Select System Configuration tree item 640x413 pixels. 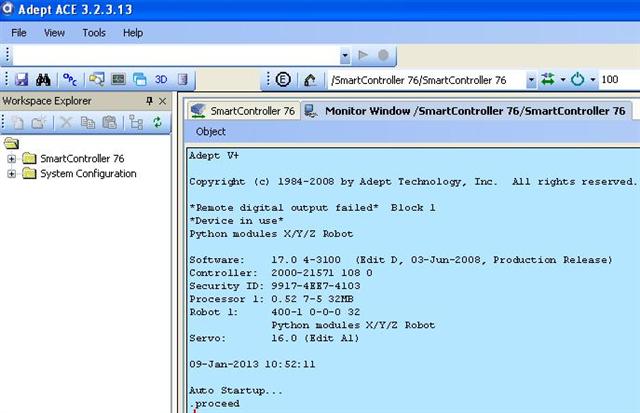(88, 173)
